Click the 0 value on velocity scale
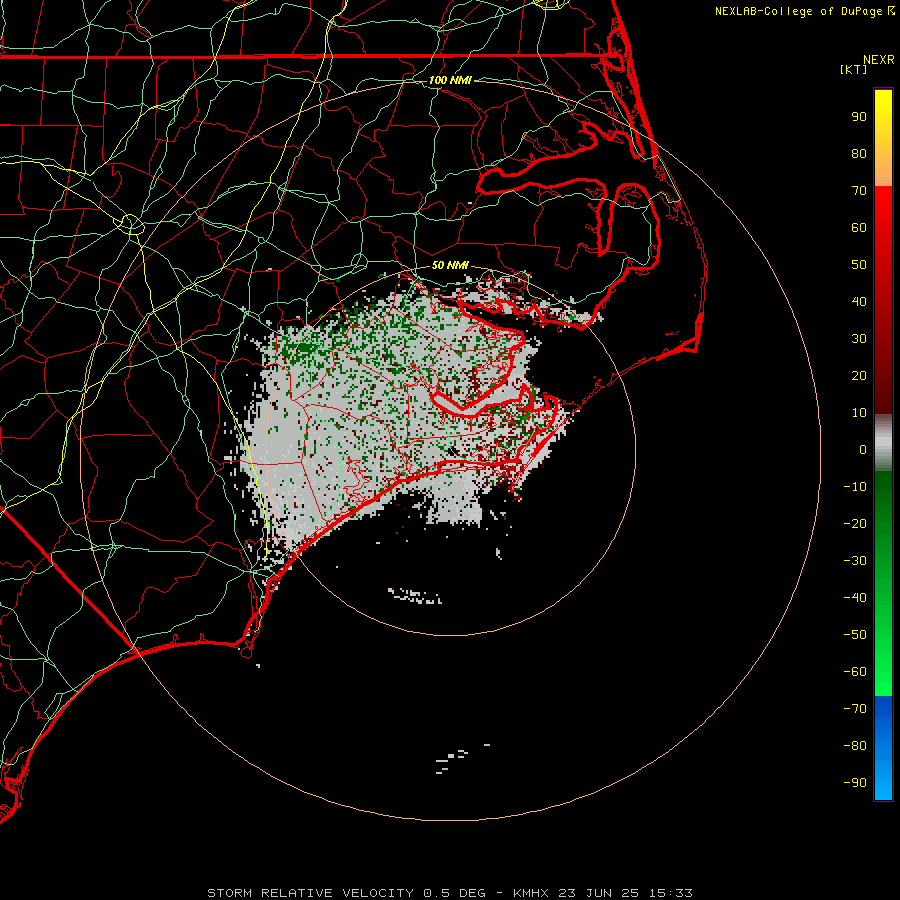Viewport: 900px width, 900px height. (x=863, y=450)
